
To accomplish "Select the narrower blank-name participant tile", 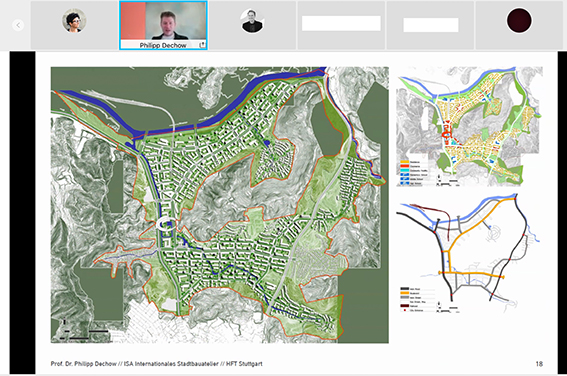I will pos(431,25).
